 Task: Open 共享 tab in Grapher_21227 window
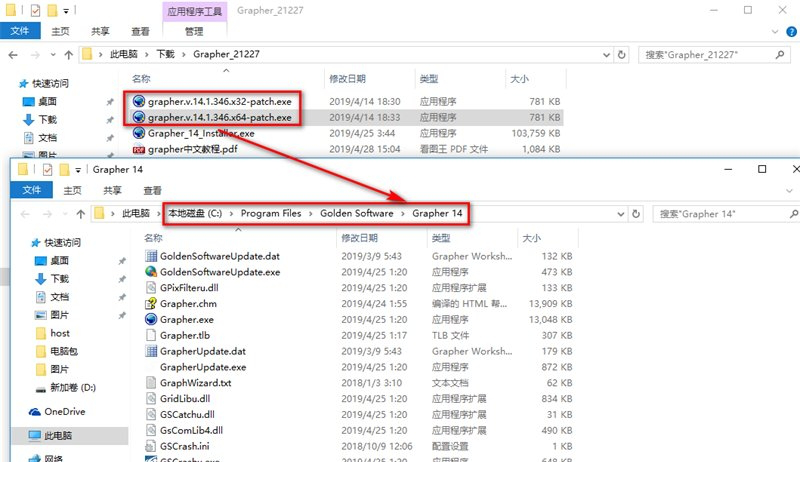coord(100,31)
